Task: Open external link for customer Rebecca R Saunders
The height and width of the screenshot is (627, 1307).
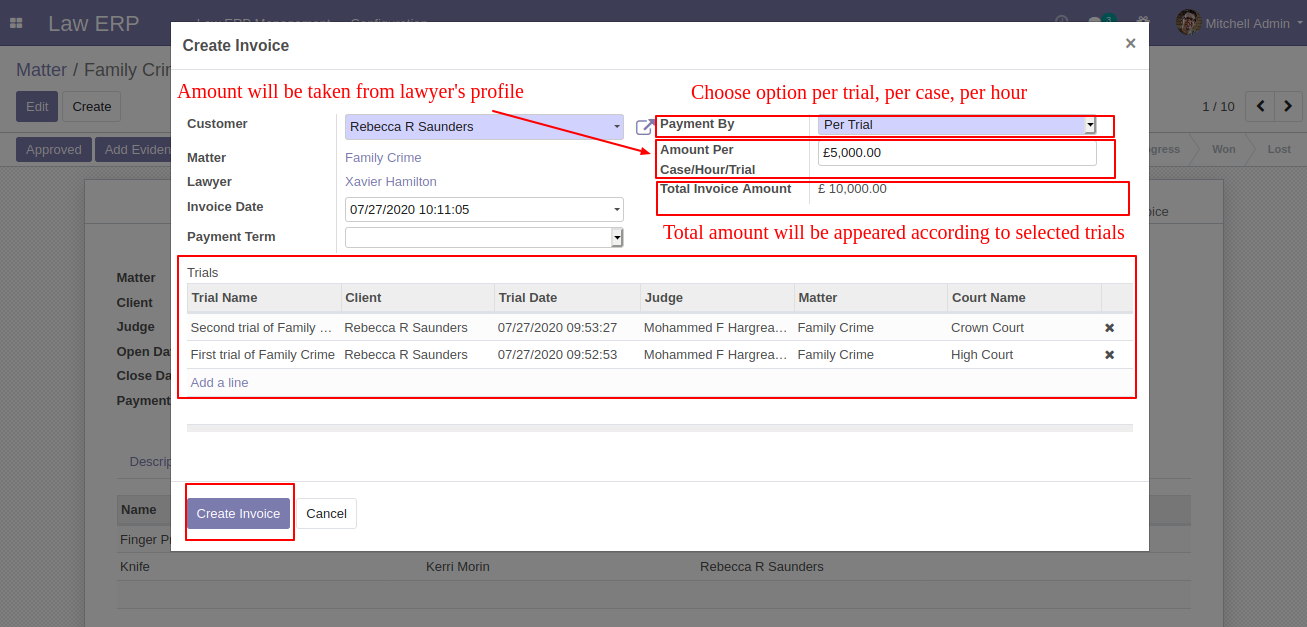Action: coord(644,127)
